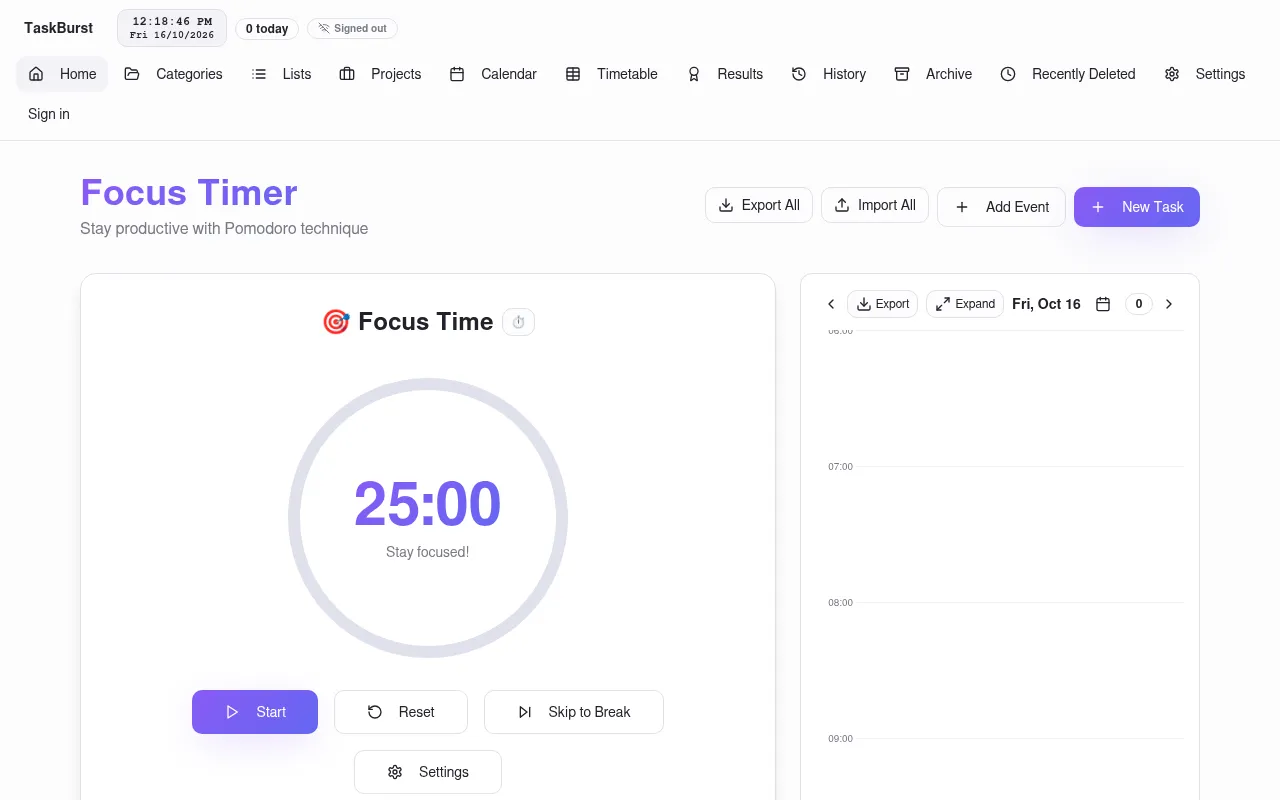The width and height of the screenshot is (1280, 800).
Task: Go to next day in schedule
Action: point(1169,304)
